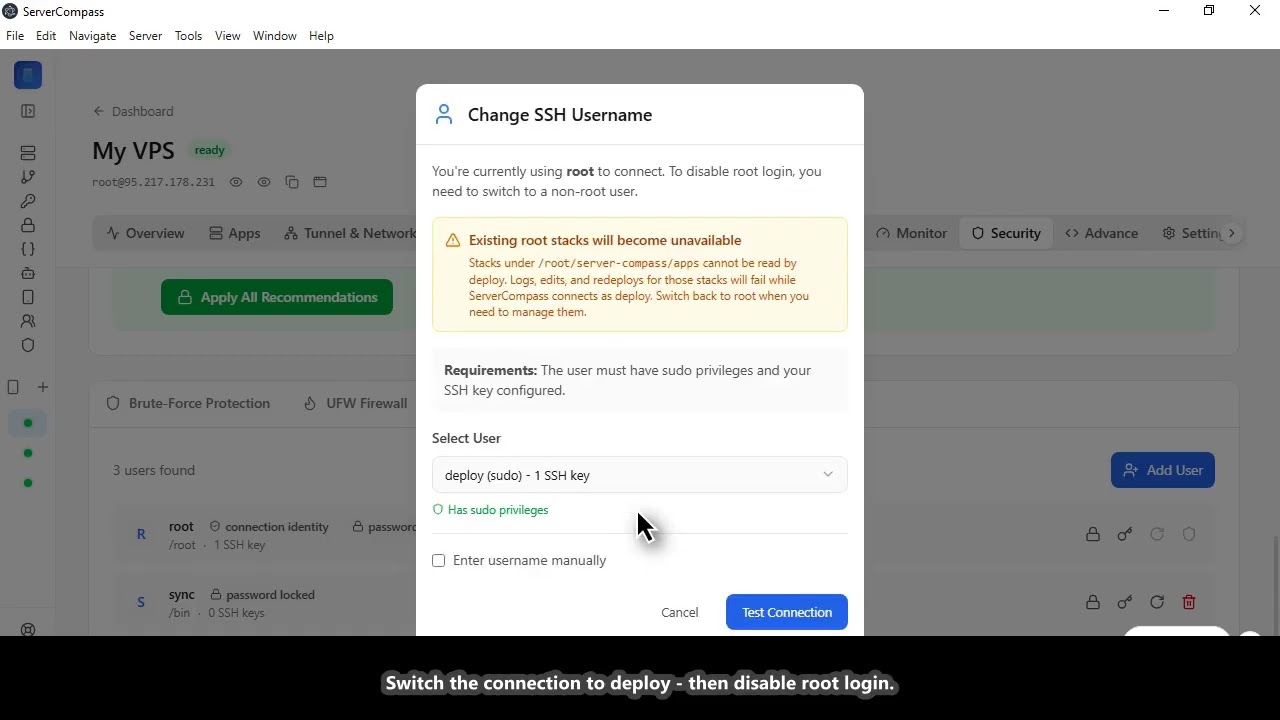
Task: Check the Enter username manually checkbox
Action: pyautogui.click(x=438, y=560)
